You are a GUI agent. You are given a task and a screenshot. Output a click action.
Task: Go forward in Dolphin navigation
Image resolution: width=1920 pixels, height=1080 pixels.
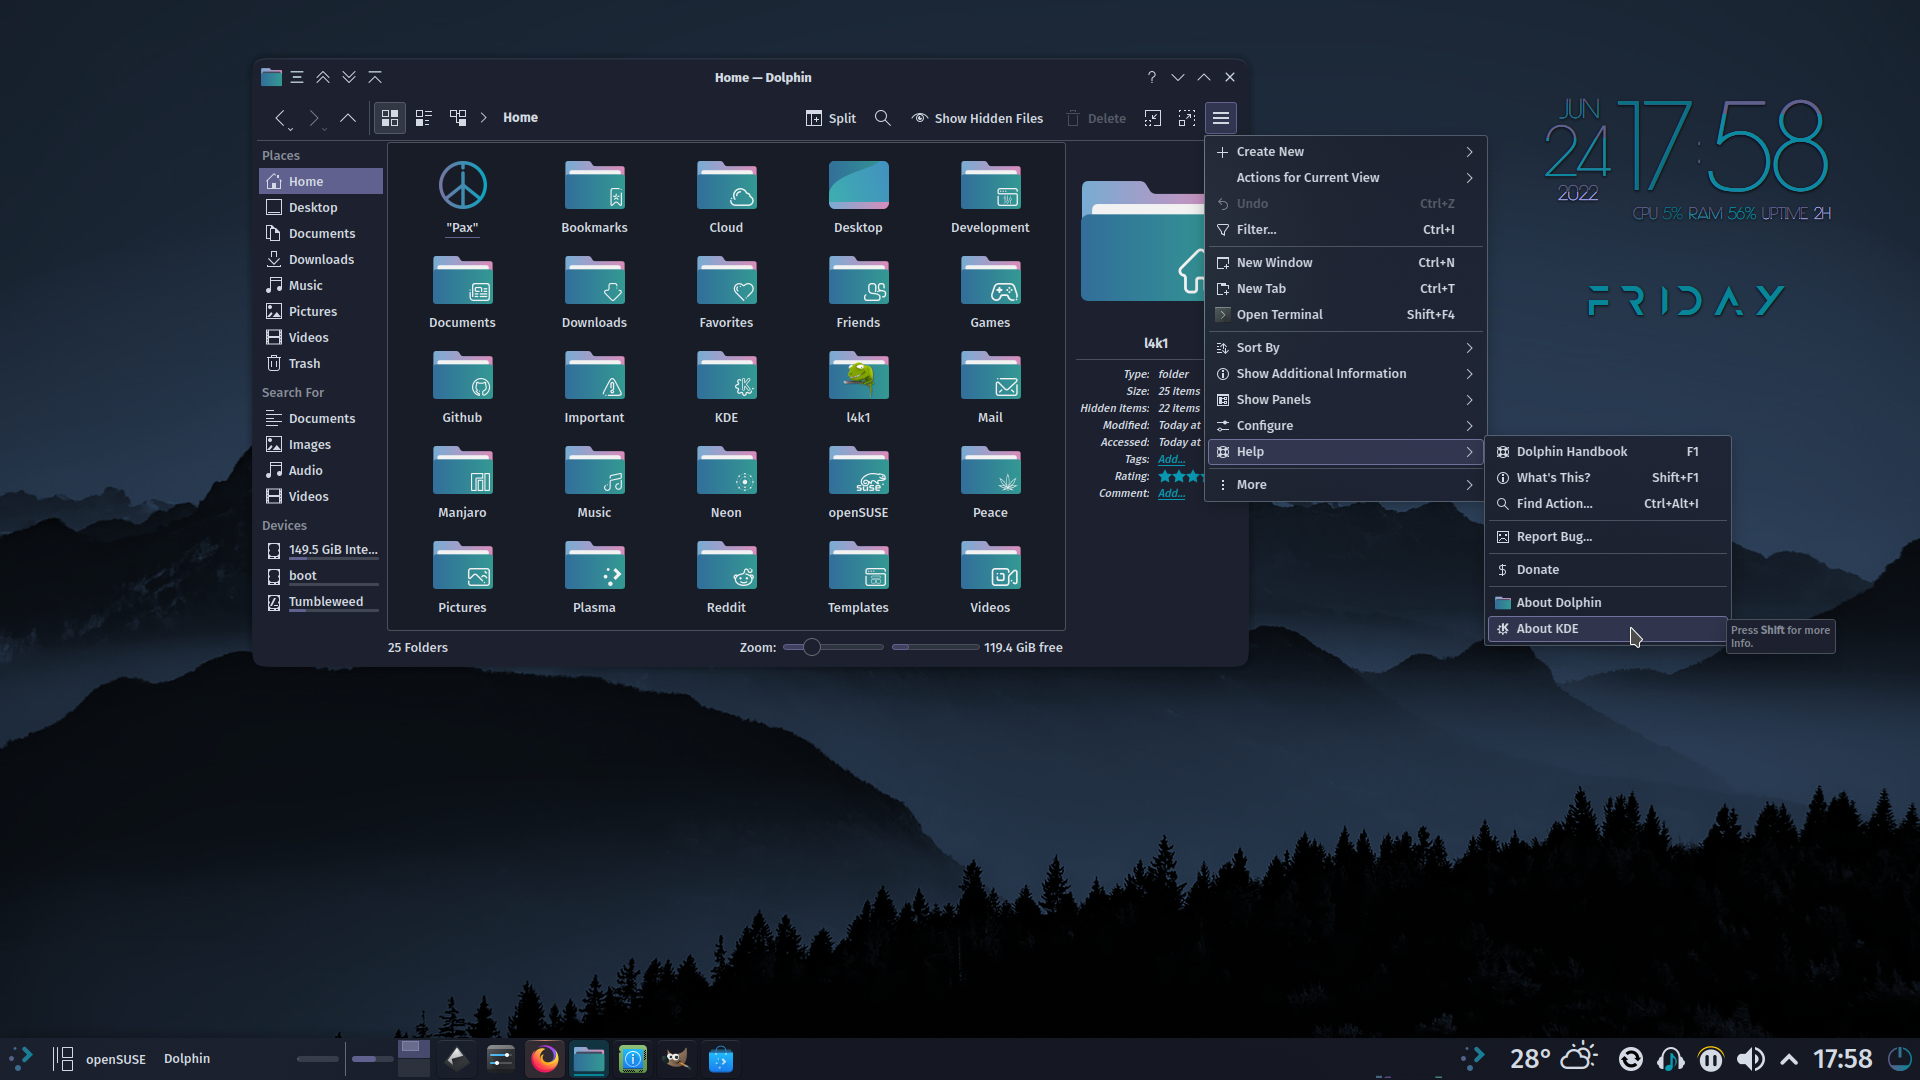314,118
